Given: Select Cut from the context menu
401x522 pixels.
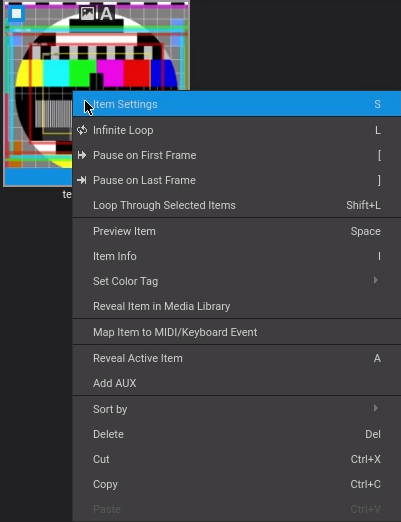Looking at the screenshot, I should coord(237,459).
